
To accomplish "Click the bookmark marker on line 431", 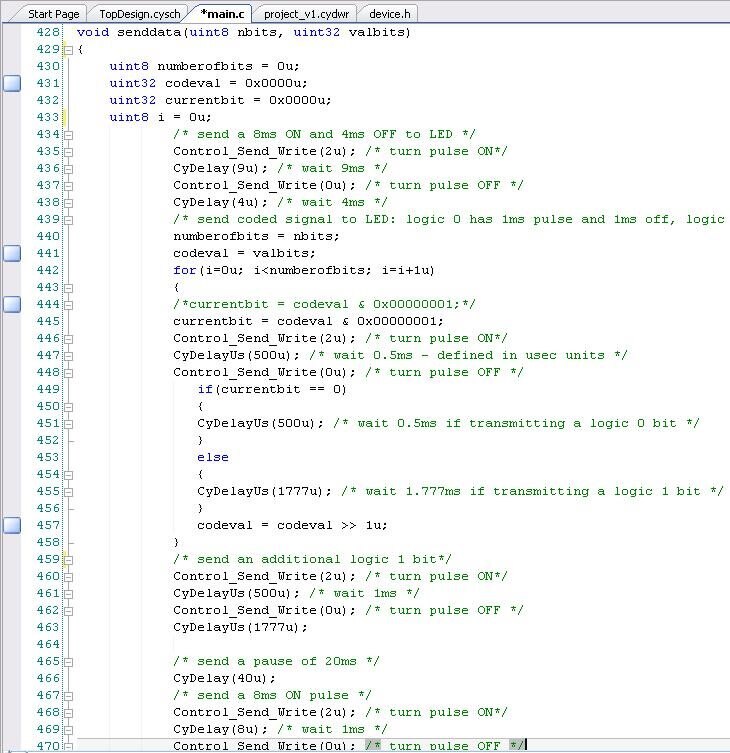I will [x=12, y=84].
